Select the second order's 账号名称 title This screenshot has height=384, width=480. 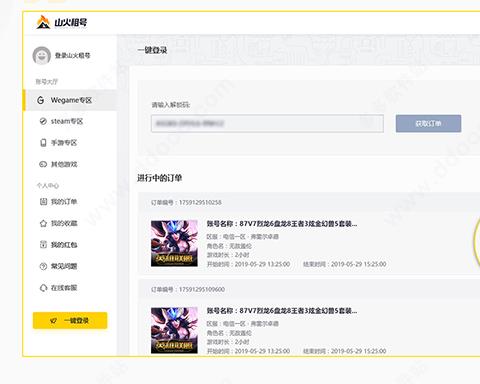282,311
